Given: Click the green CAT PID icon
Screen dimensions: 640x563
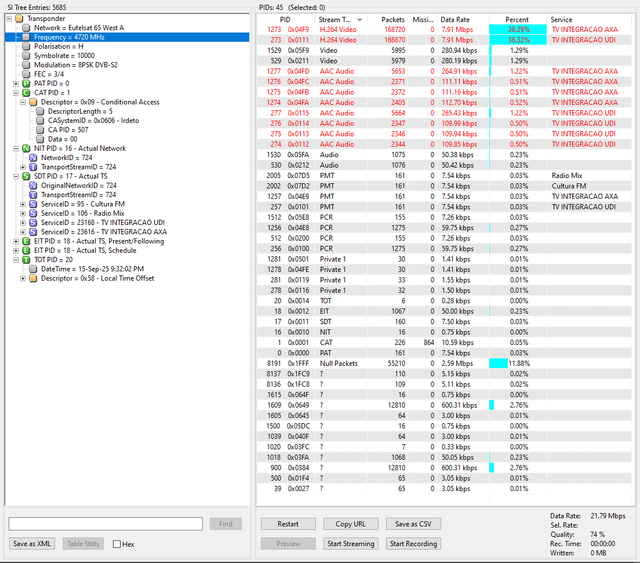Looking at the screenshot, I should point(26,93).
